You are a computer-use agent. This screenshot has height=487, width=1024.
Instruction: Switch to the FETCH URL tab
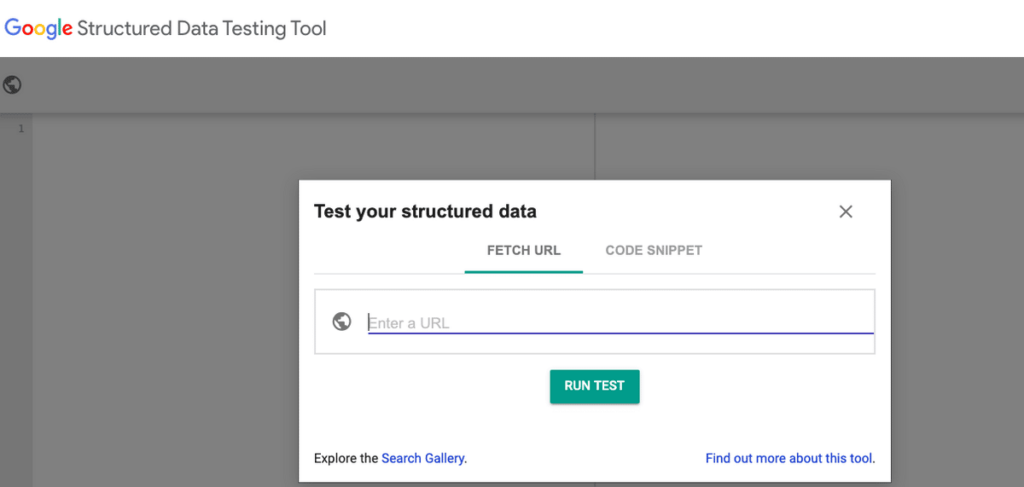[524, 251]
